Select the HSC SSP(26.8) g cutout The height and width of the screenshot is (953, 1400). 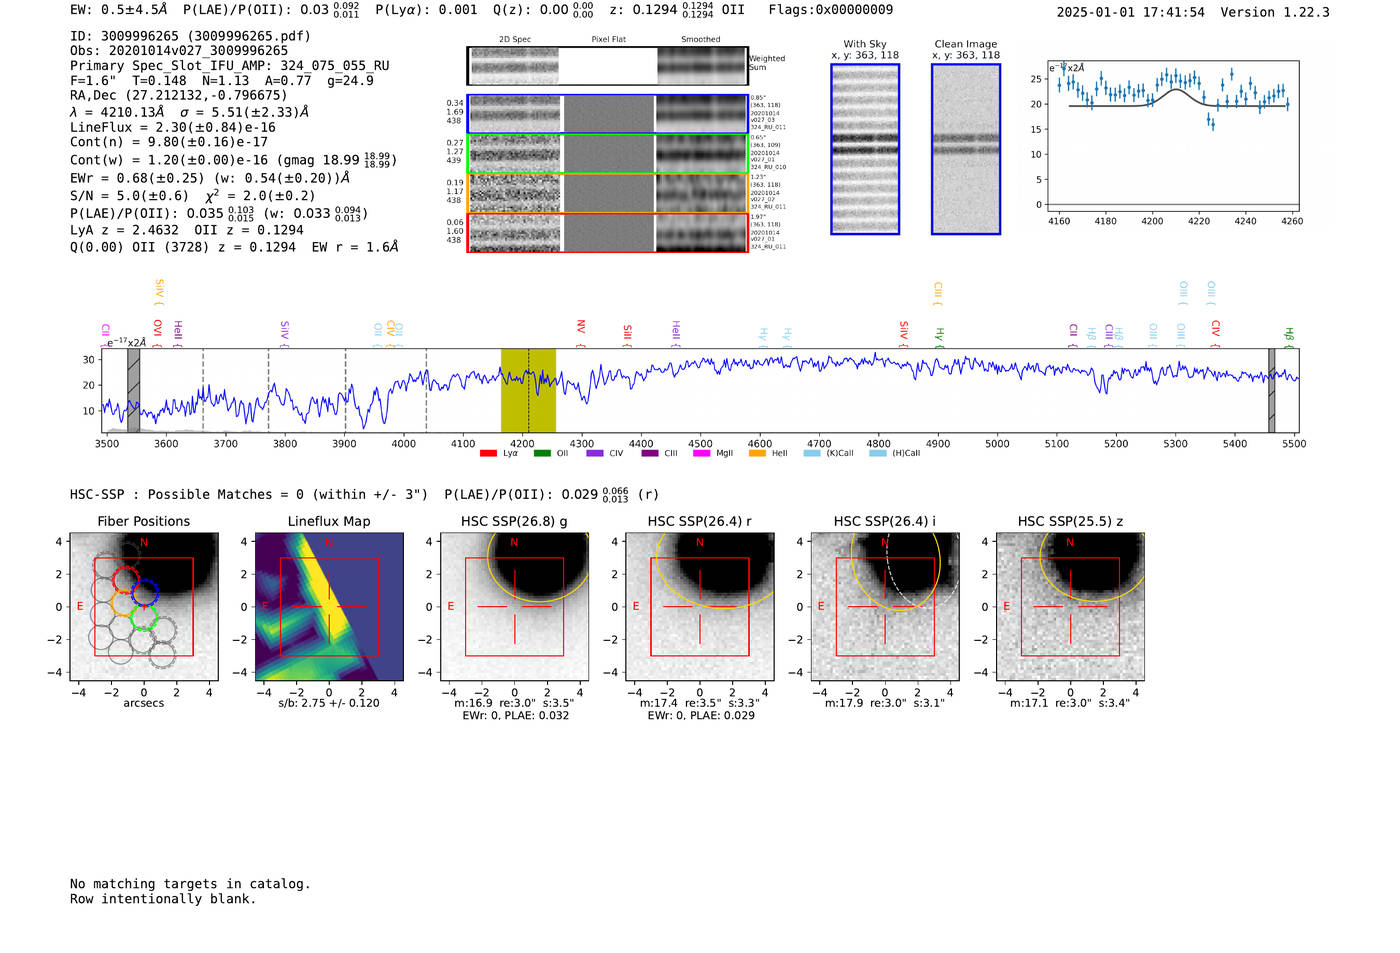coord(514,607)
